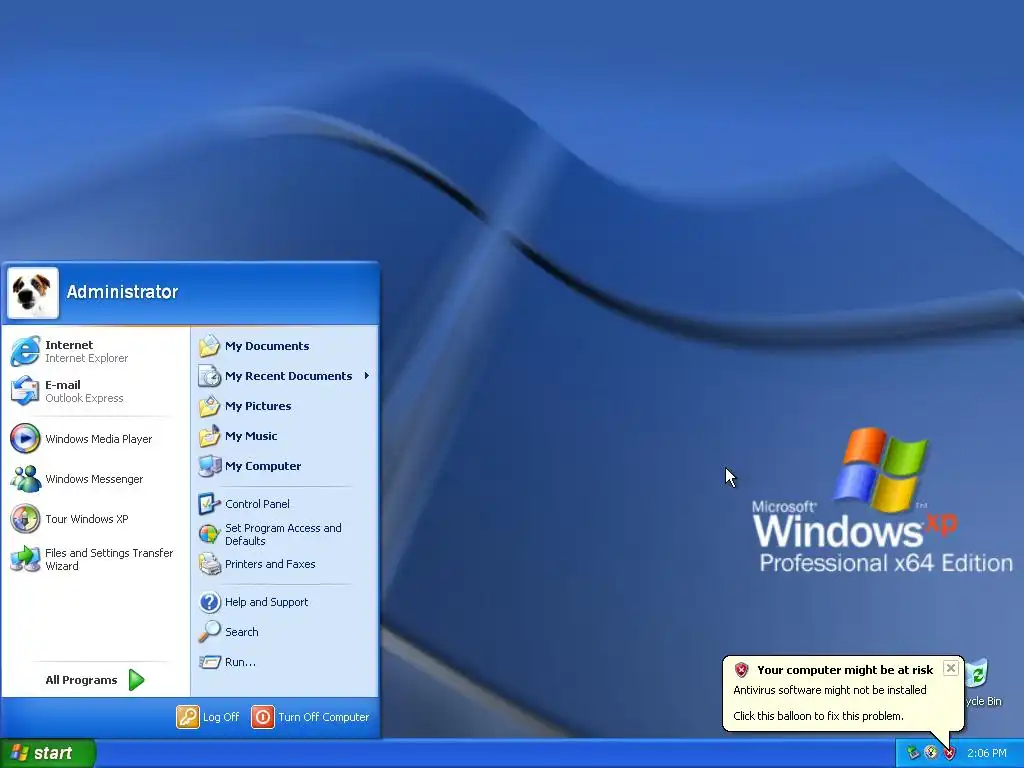Image resolution: width=1024 pixels, height=768 pixels.
Task: Click the network connection tray icon
Action: click(x=912, y=754)
